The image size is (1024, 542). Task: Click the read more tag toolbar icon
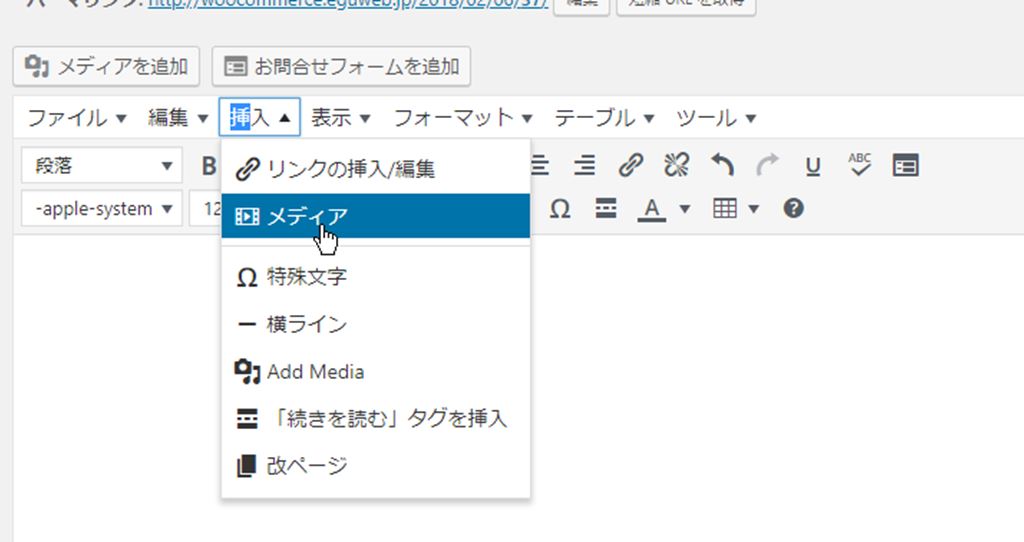[x=606, y=209]
